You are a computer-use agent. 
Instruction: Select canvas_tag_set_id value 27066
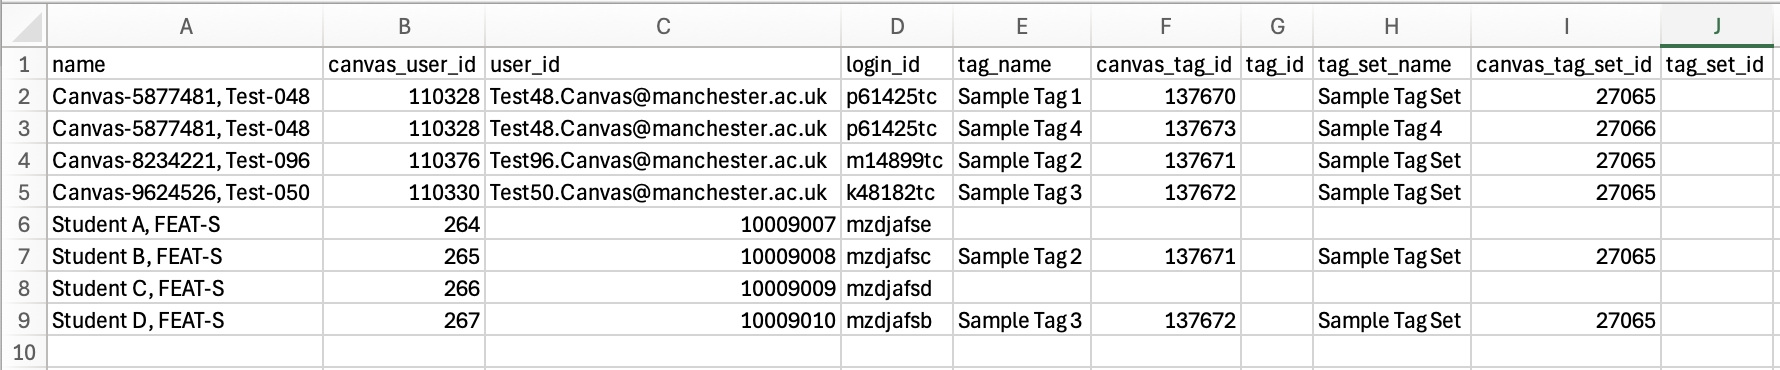point(1566,129)
